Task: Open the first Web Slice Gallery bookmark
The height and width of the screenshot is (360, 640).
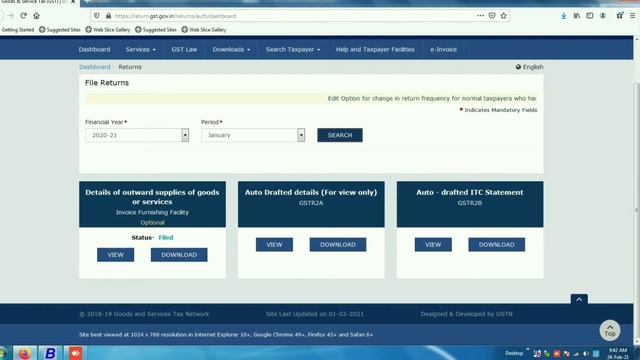Action: click(x=108, y=30)
